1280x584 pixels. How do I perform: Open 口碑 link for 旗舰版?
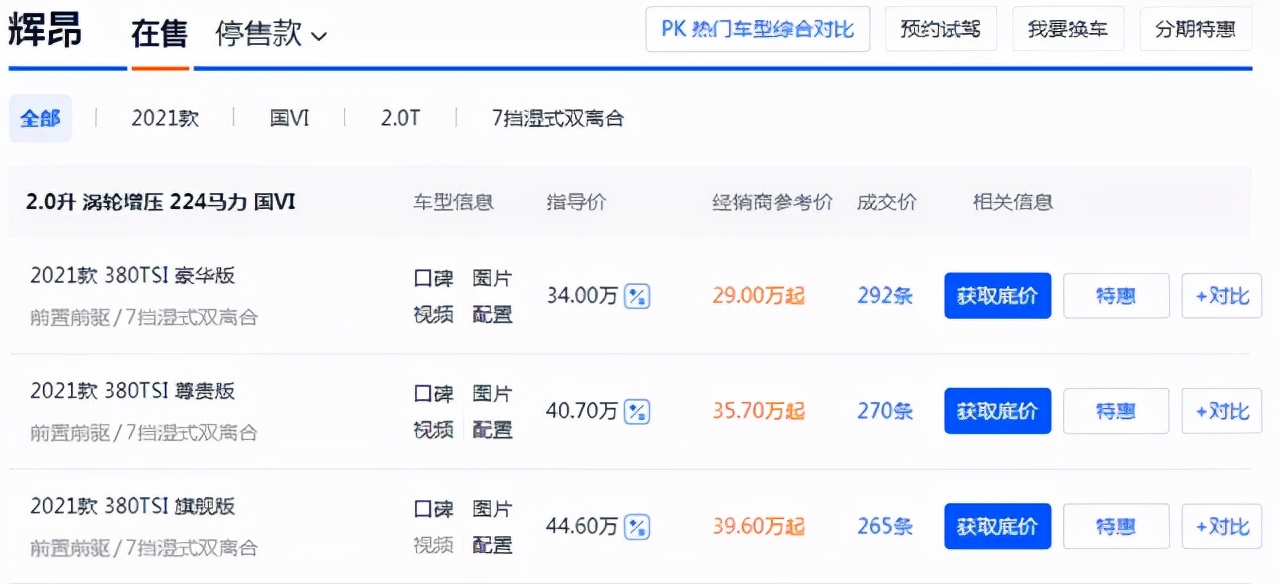pos(433,509)
